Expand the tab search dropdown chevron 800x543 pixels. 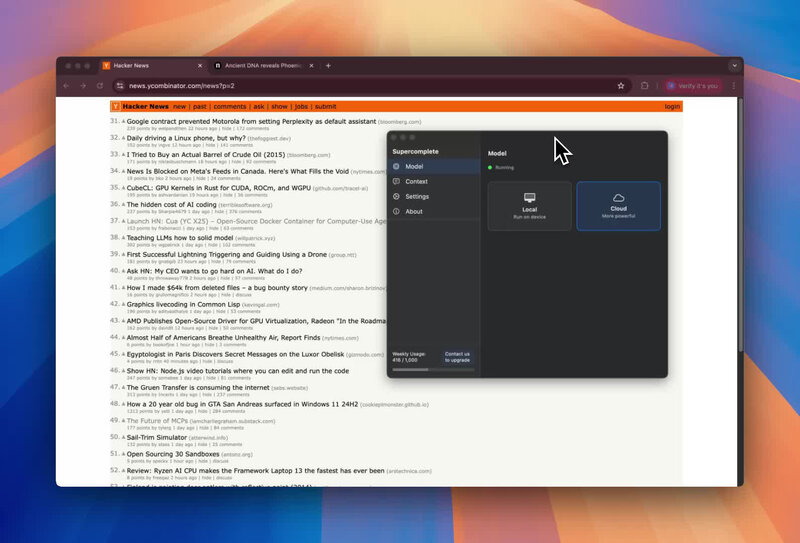click(x=734, y=65)
